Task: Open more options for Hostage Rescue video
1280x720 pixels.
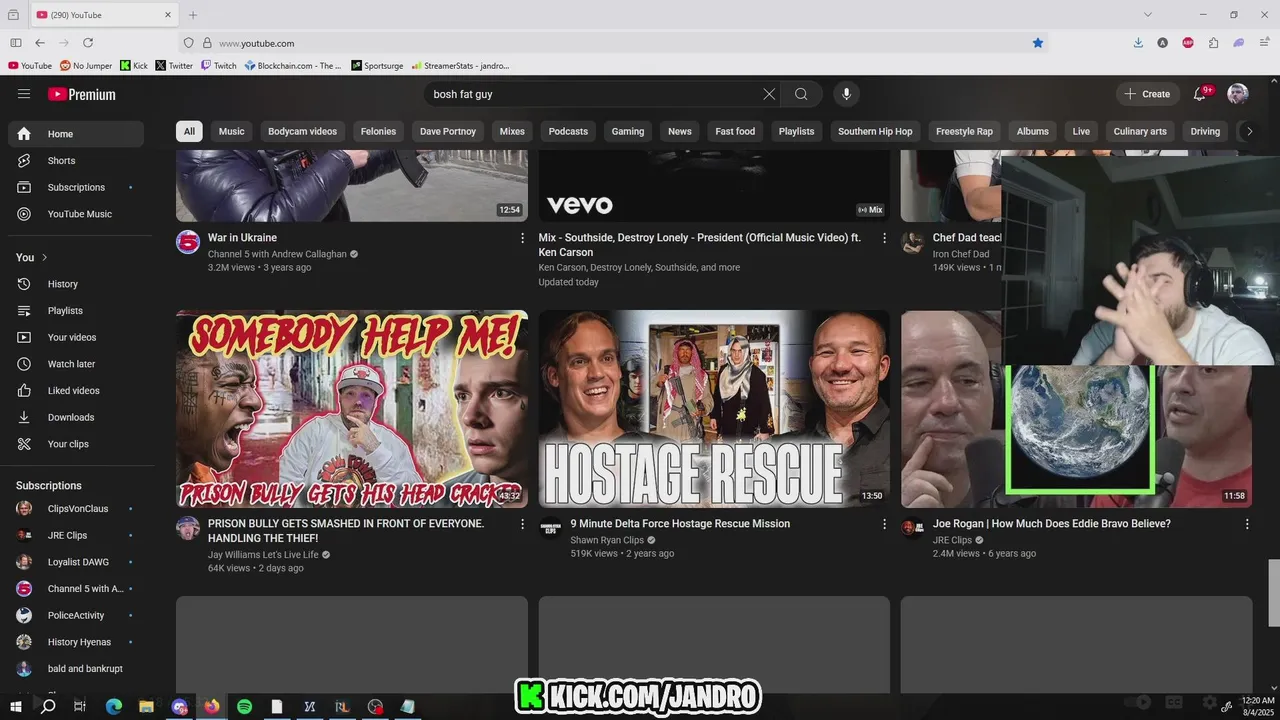Action: pyautogui.click(x=884, y=524)
